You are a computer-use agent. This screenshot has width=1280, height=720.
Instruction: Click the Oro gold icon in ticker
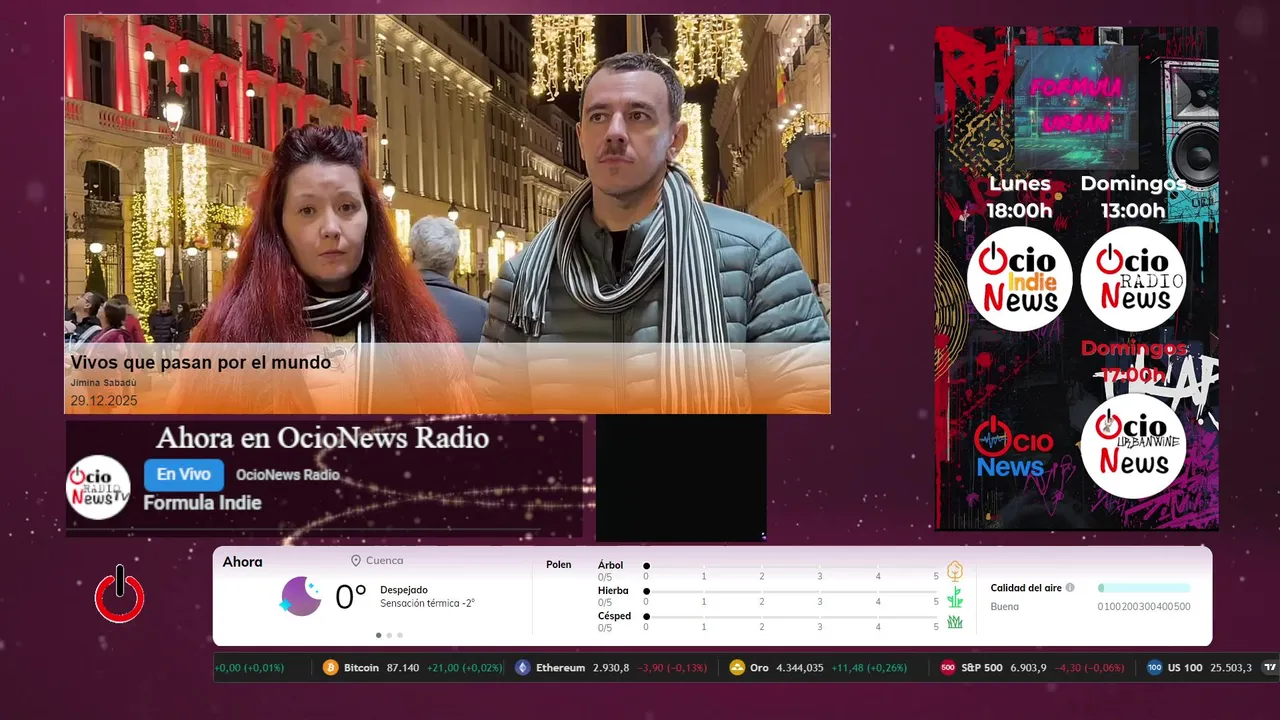click(737, 667)
